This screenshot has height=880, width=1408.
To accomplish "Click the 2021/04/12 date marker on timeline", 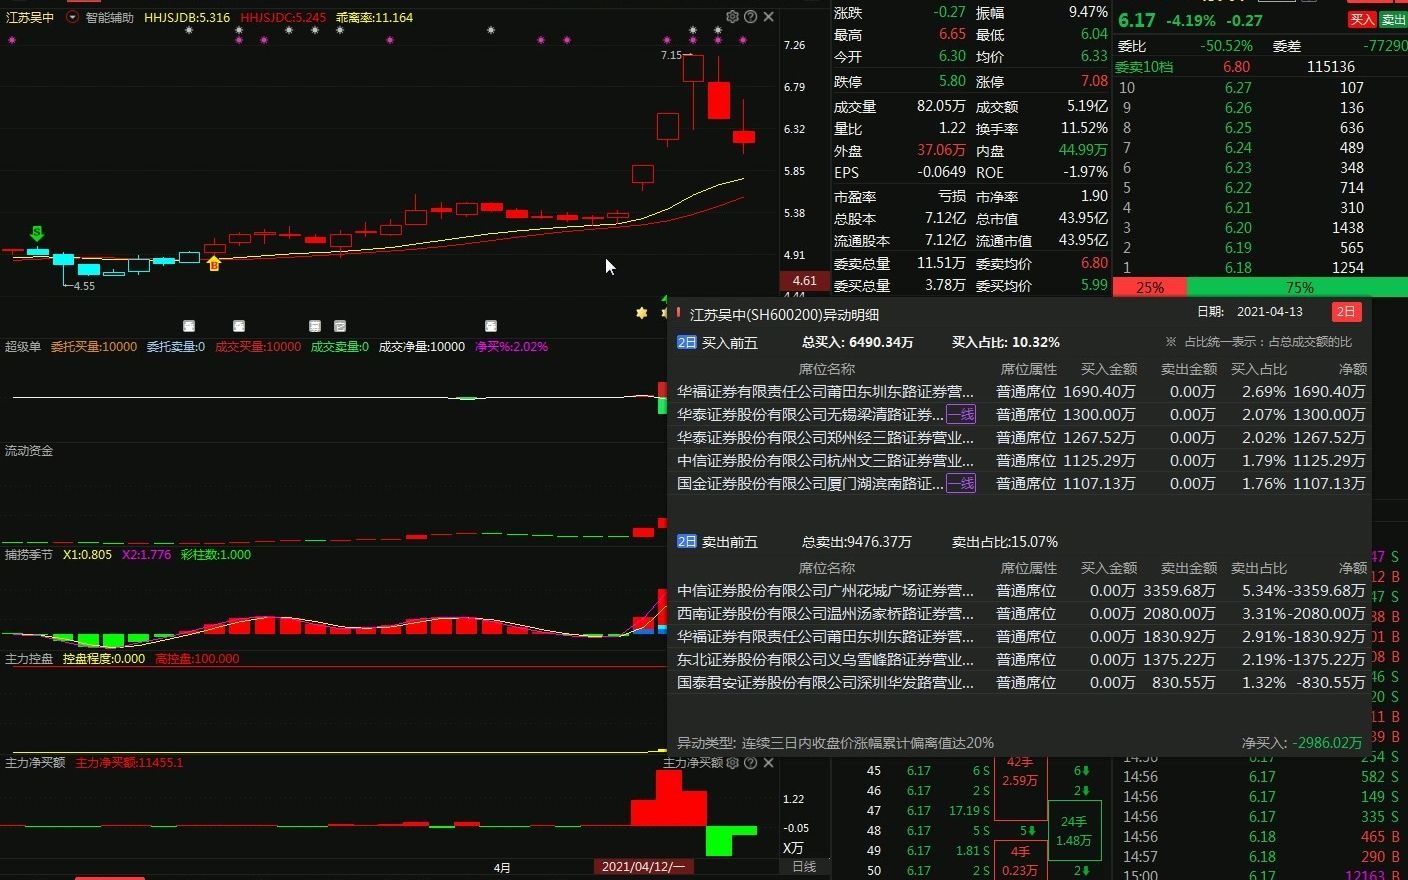I will pos(643,867).
